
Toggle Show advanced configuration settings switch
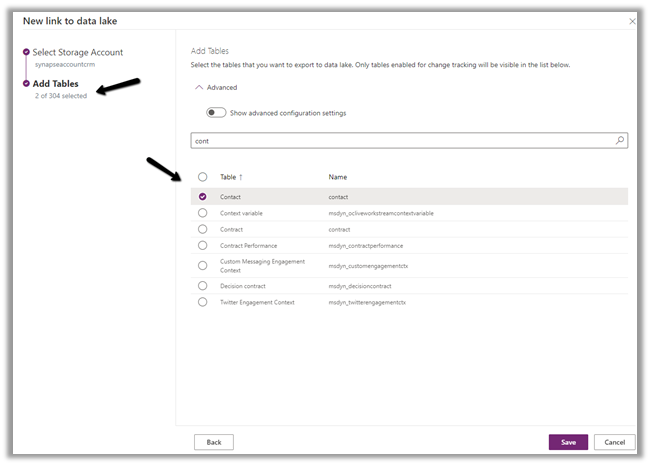(x=216, y=113)
